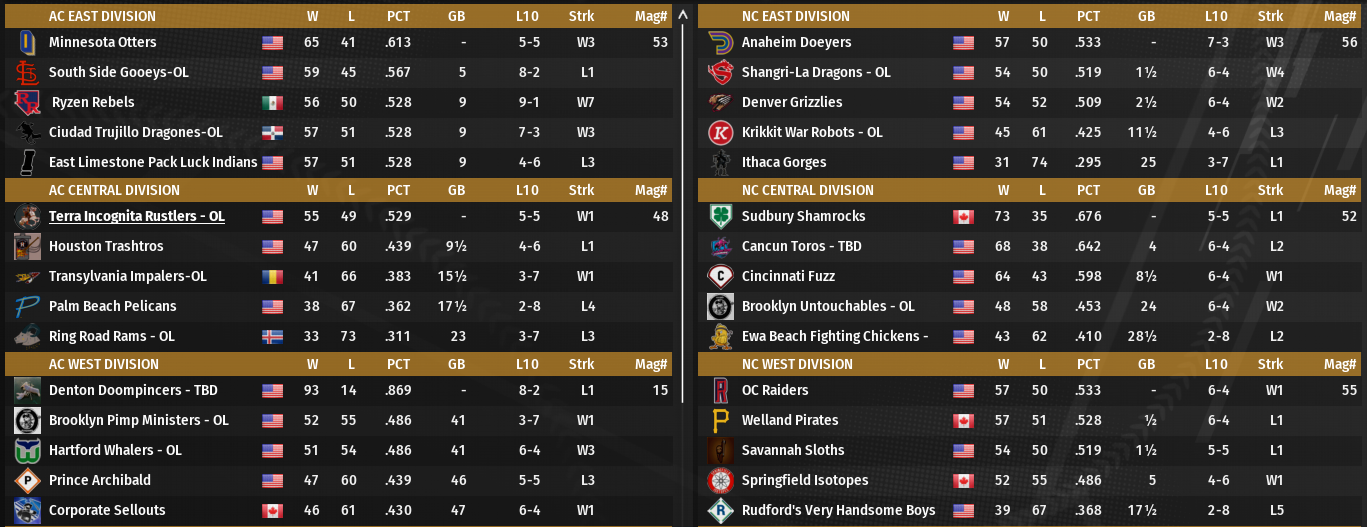
Task: Click the Krikkit War Robots logo
Action: coord(720,133)
